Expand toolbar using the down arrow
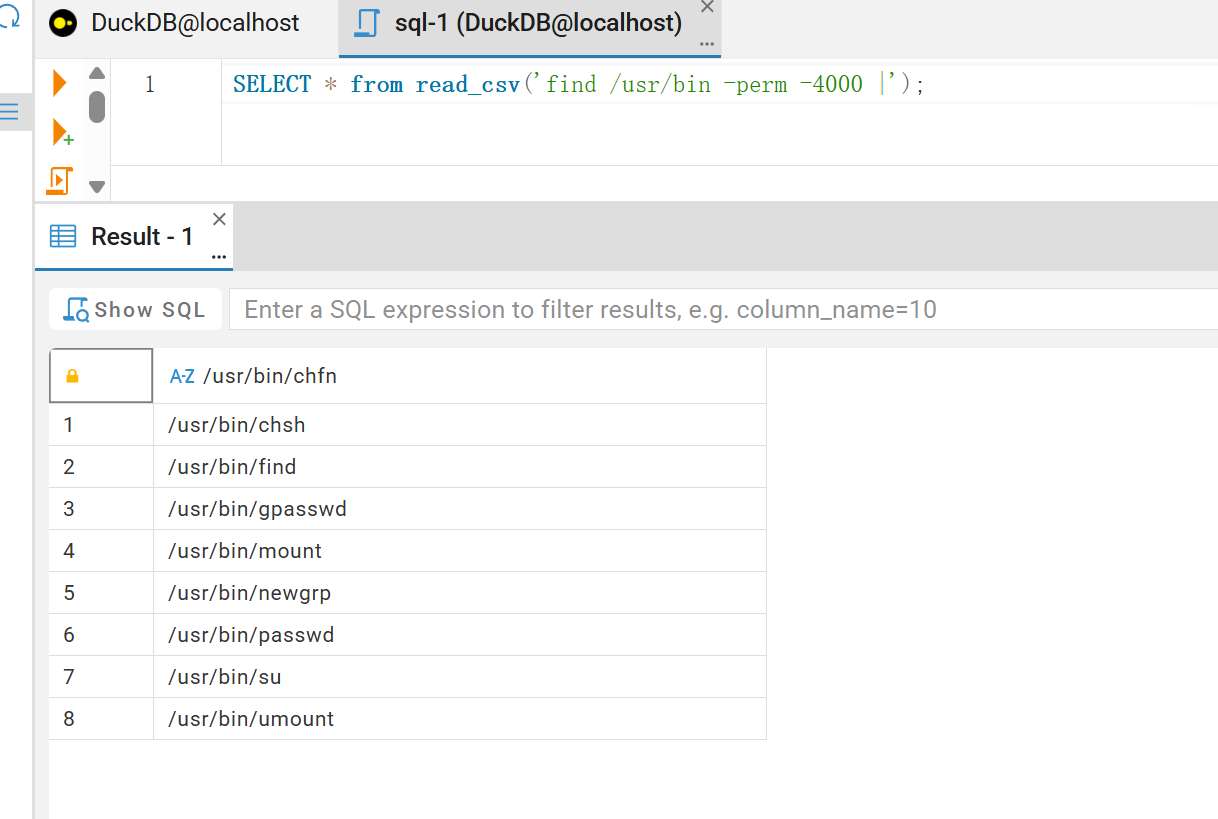The height and width of the screenshot is (819, 1218). pyautogui.click(x=97, y=186)
